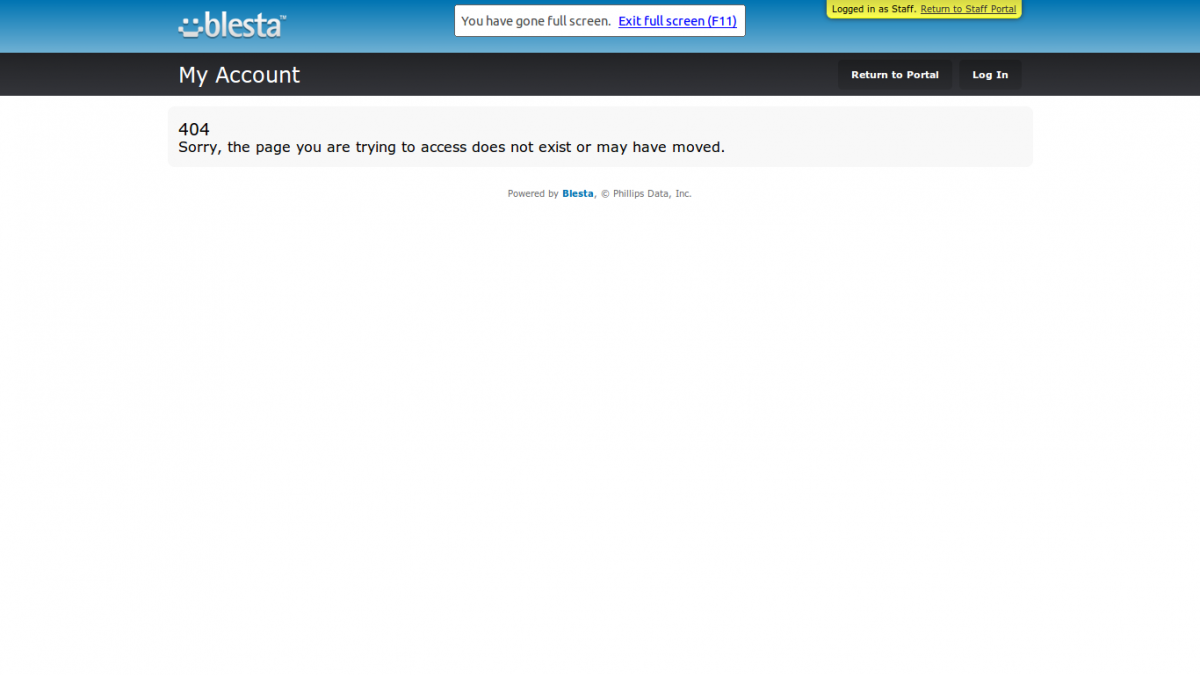Click the Exit full screen (F11) link
This screenshot has width=1200, height=675.
(x=677, y=21)
